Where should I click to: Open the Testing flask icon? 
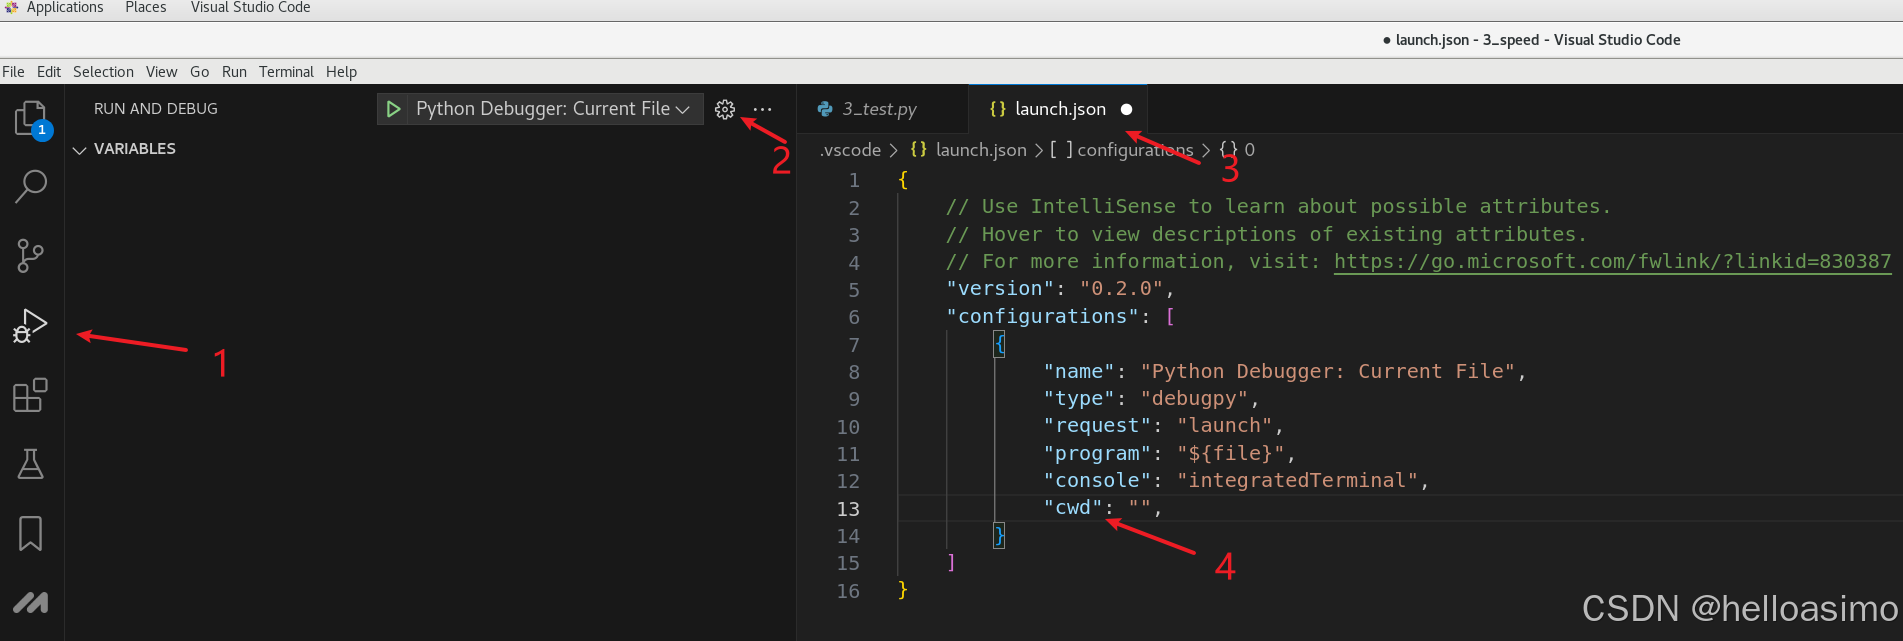click(x=31, y=464)
